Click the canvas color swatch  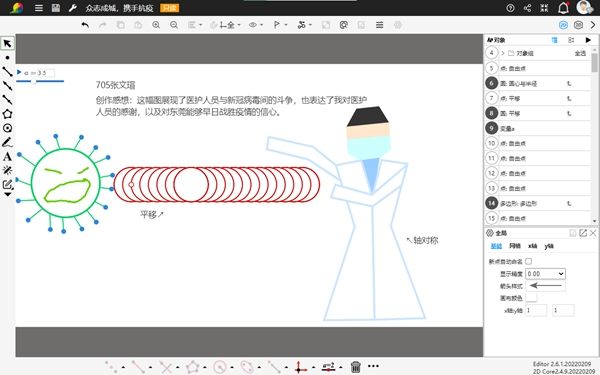pyautogui.click(x=531, y=298)
